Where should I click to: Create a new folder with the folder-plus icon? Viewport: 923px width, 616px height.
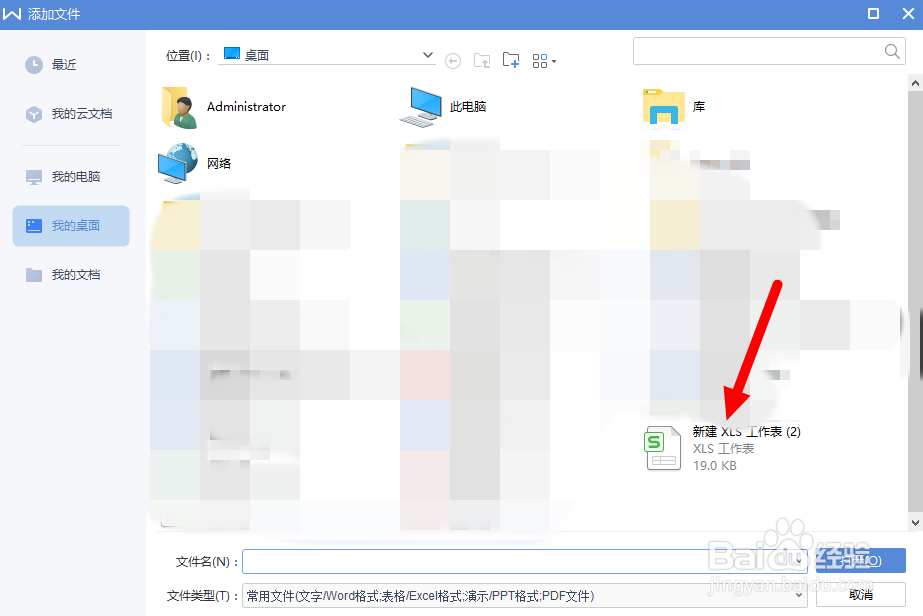click(510, 60)
